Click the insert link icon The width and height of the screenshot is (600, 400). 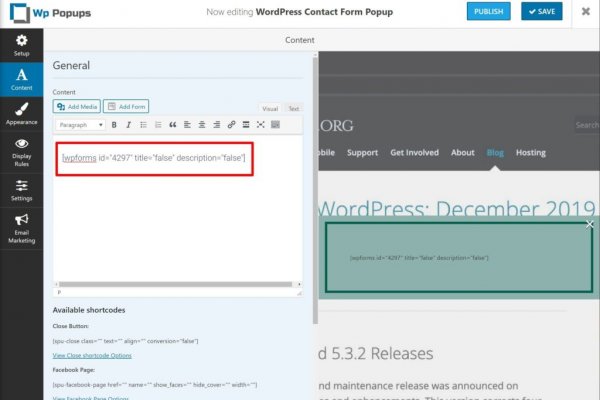pyautogui.click(x=232, y=125)
